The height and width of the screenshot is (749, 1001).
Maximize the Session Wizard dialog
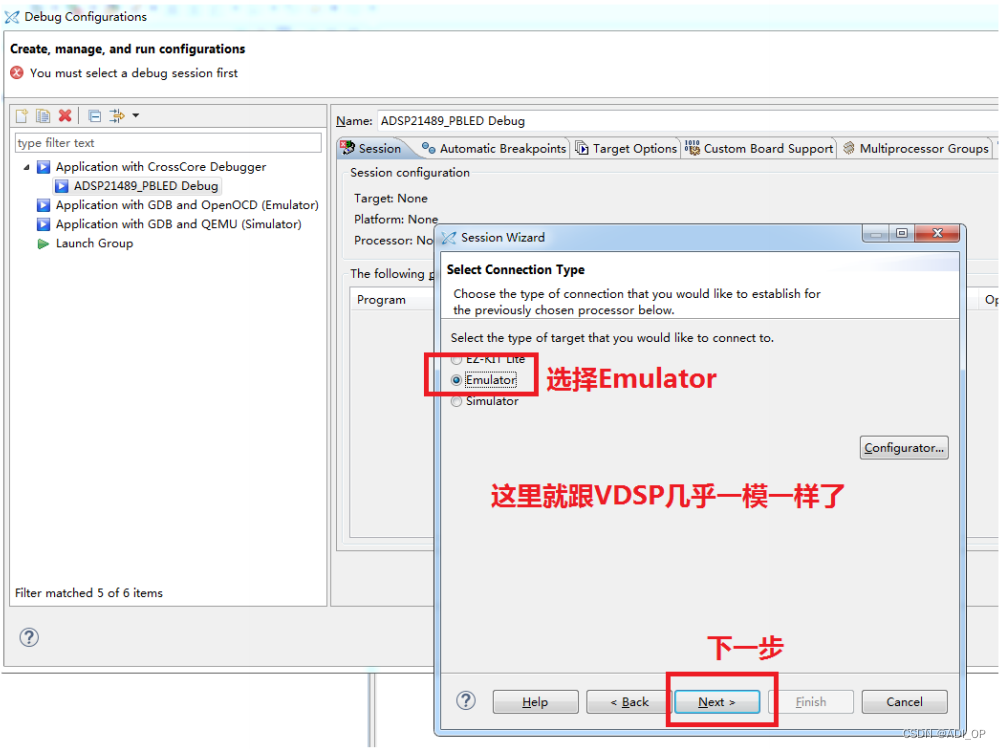point(901,234)
